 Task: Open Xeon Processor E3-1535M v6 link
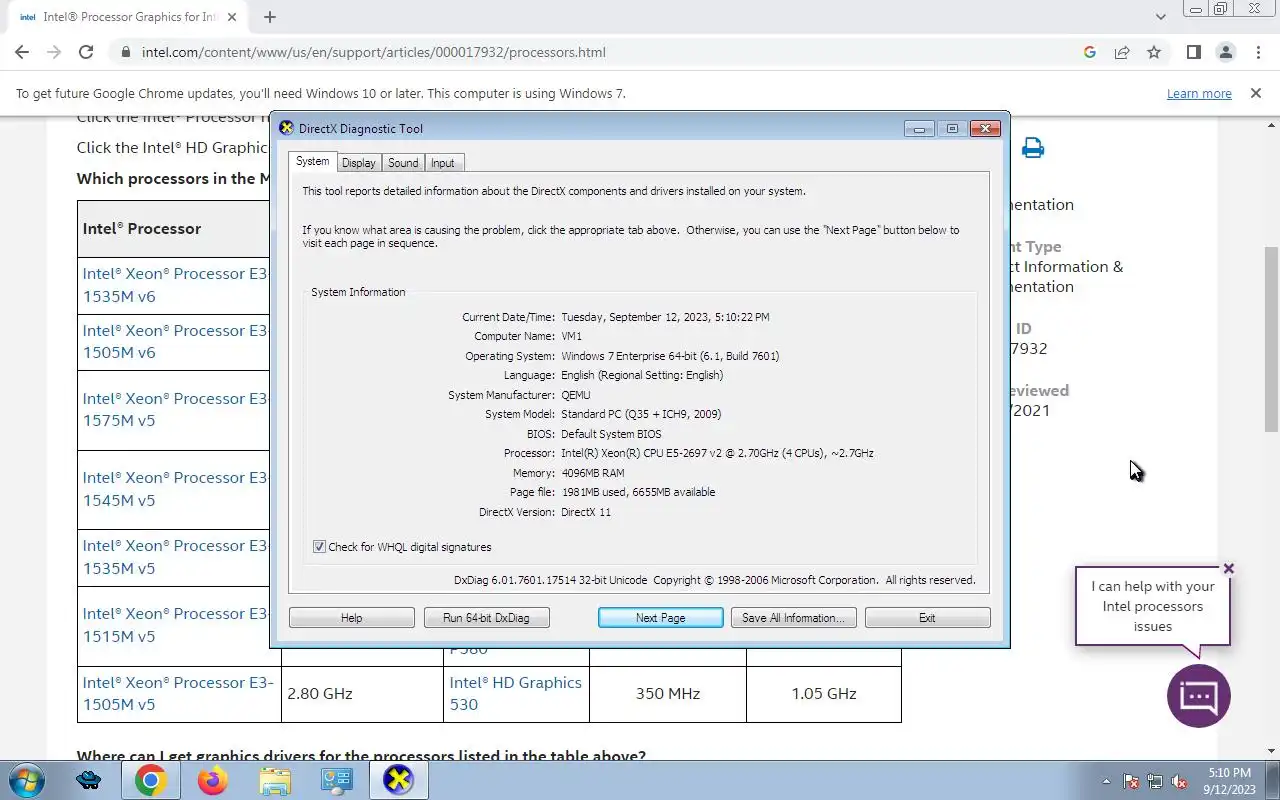click(176, 285)
